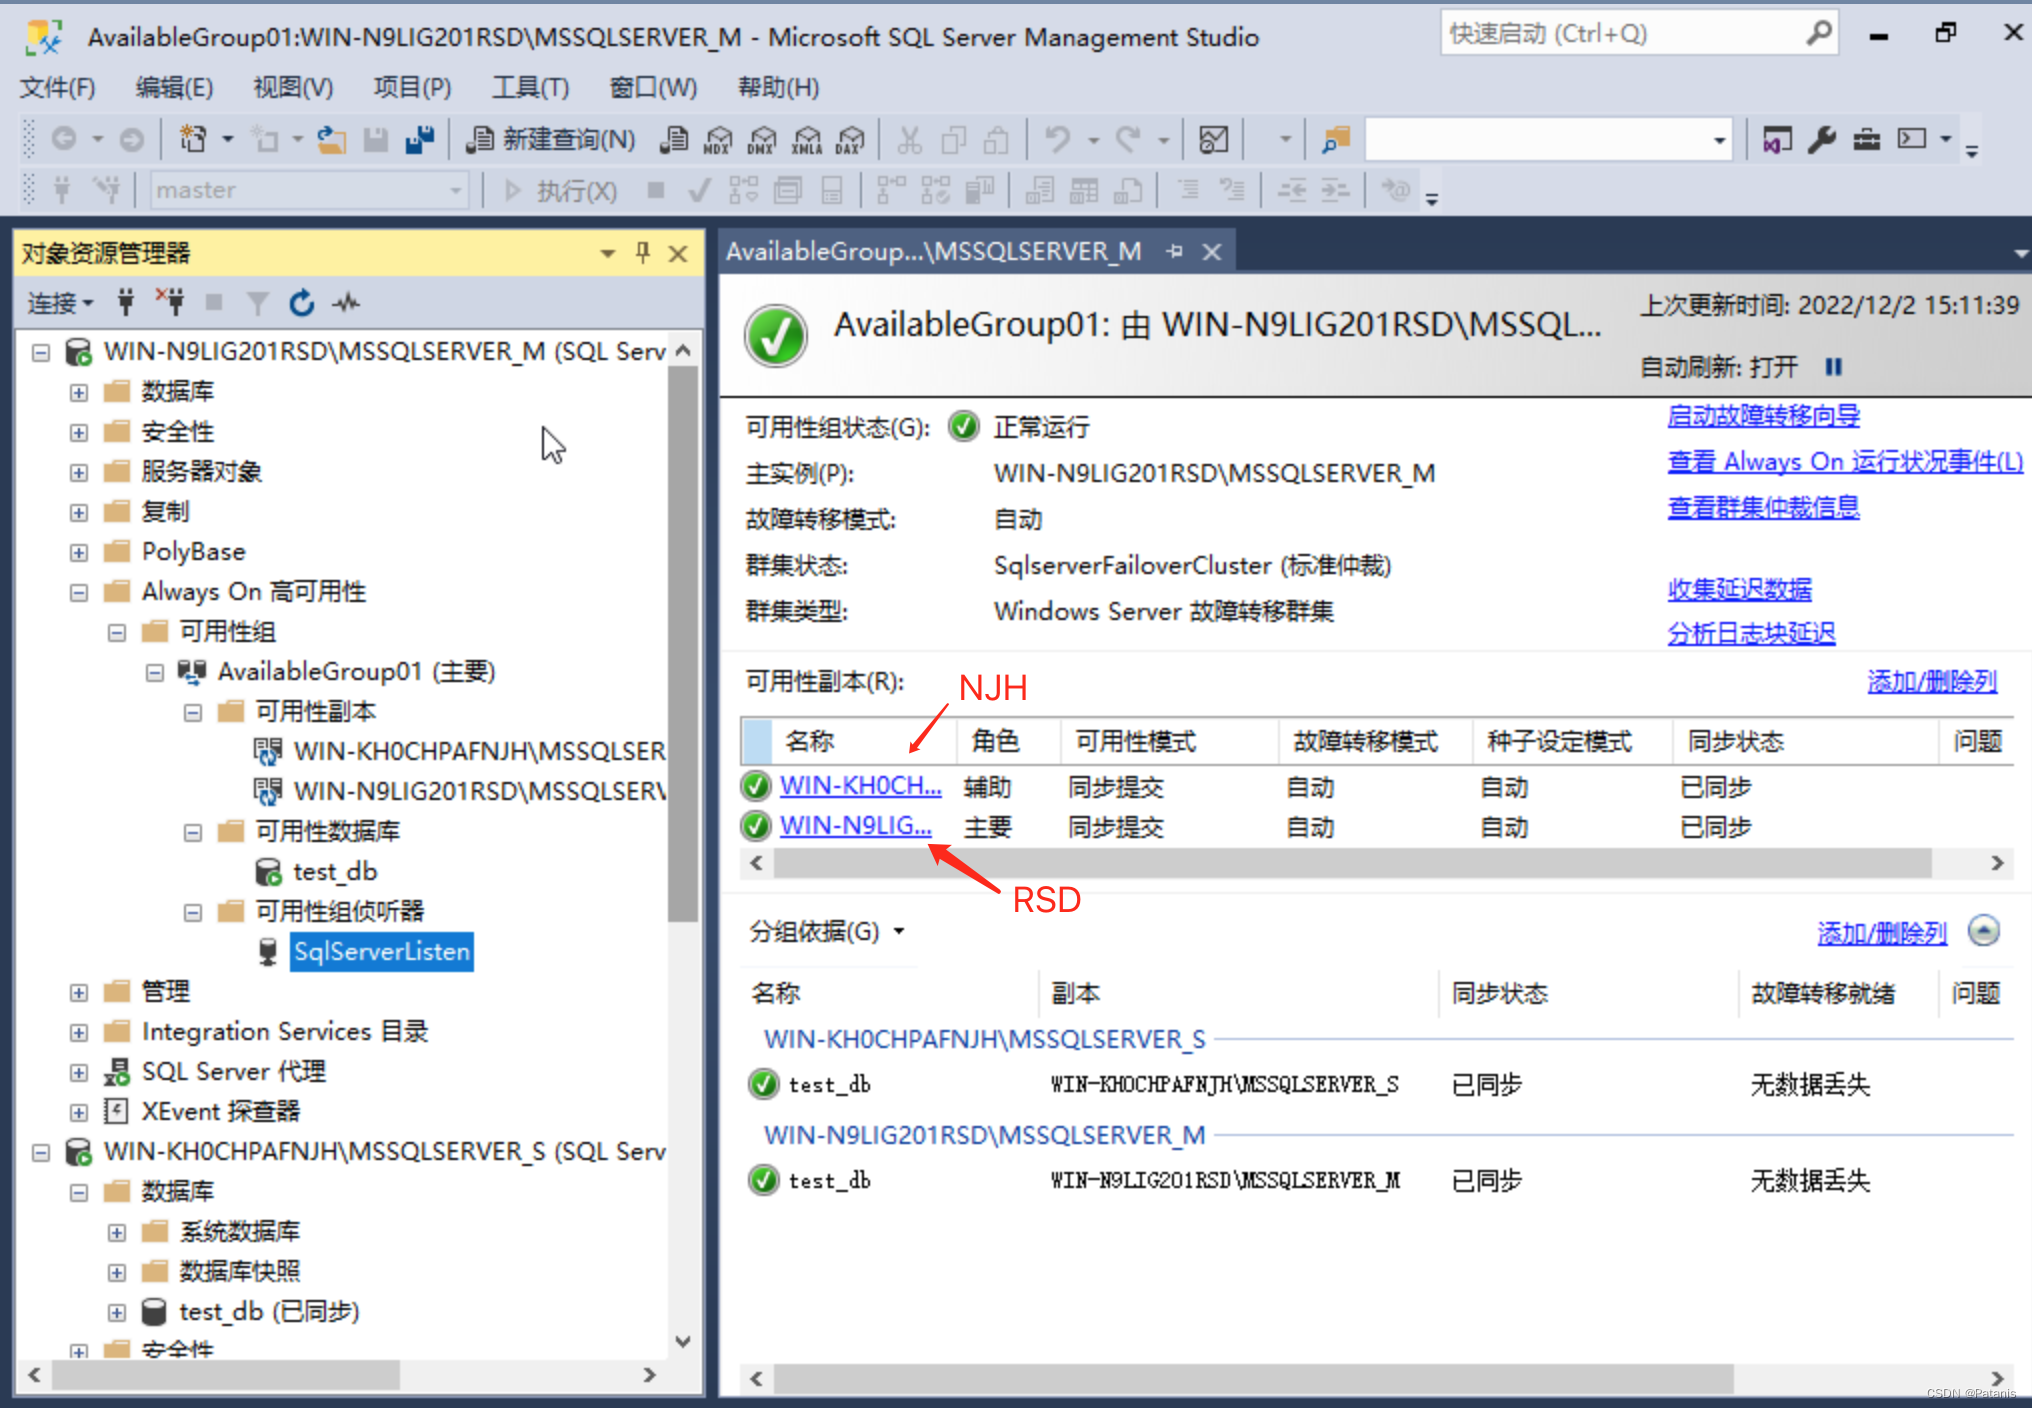Expand the test_db (已同步) node
Image resolution: width=2032 pixels, height=1408 pixels.
click(x=116, y=1312)
